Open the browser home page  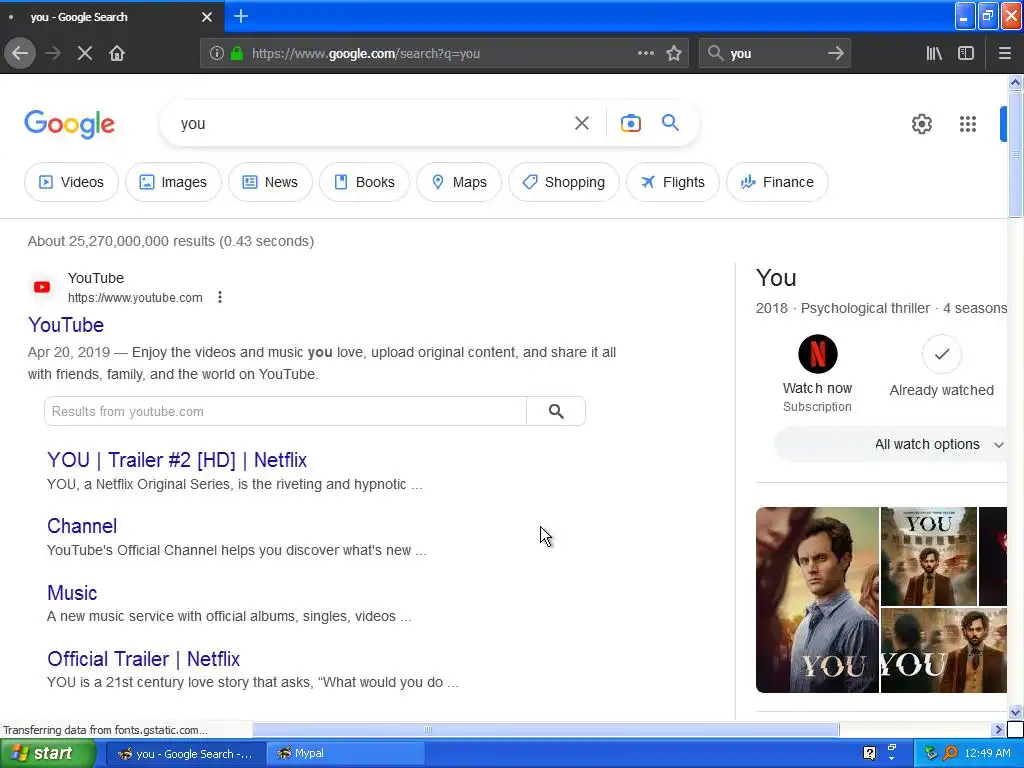117,53
